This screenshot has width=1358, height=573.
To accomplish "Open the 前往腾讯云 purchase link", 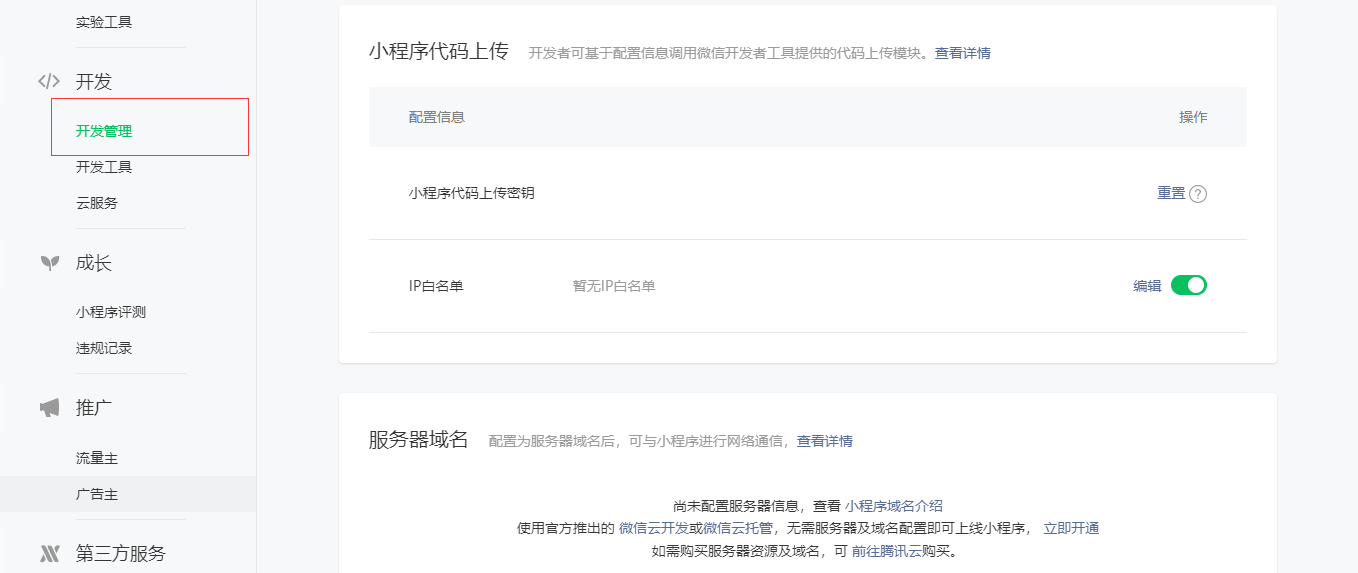I will (886, 551).
